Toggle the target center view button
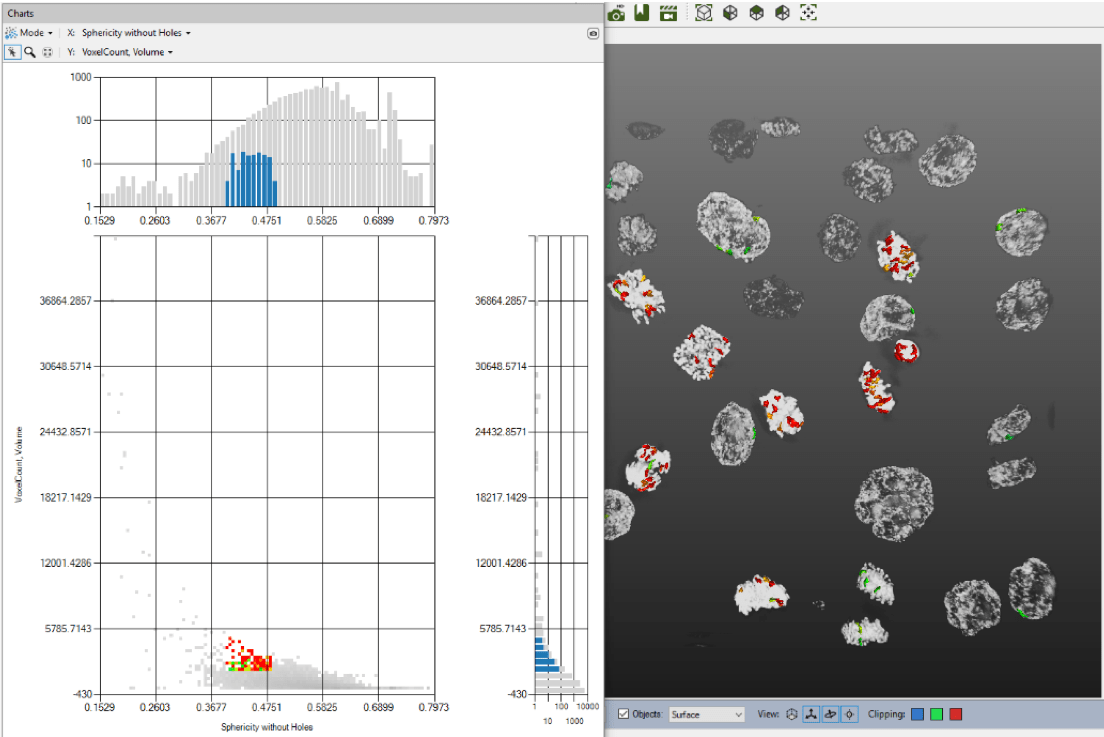 pyautogui.click(x=849, y=714)
